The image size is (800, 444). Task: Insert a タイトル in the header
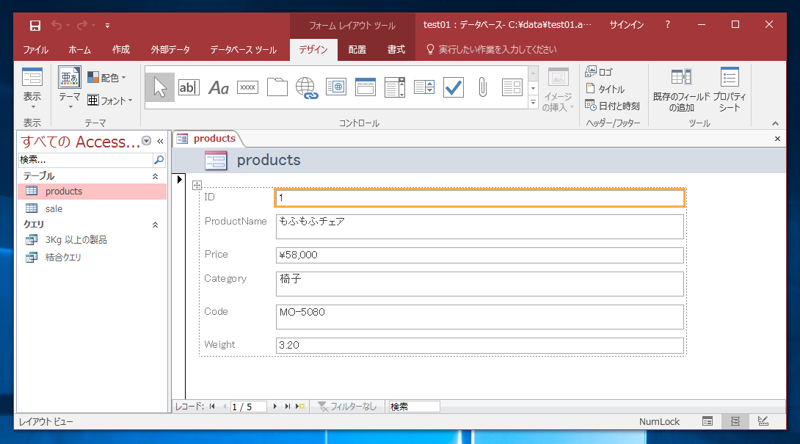pos(605,89)
